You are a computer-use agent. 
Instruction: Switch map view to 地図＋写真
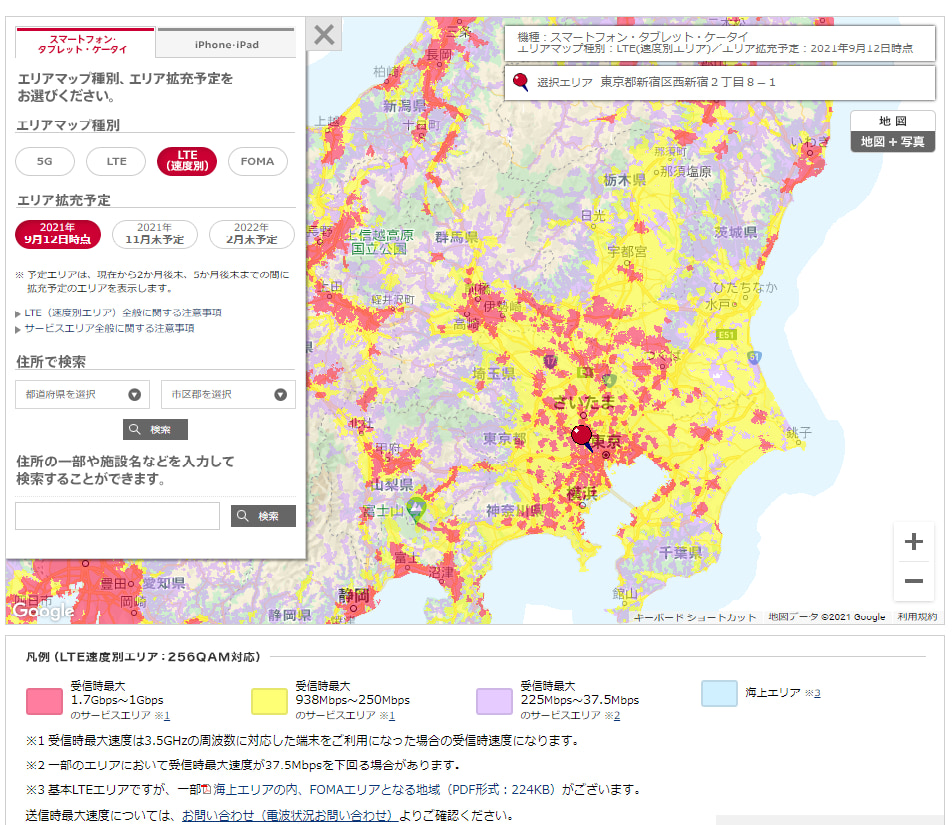[x=892, y=142]
